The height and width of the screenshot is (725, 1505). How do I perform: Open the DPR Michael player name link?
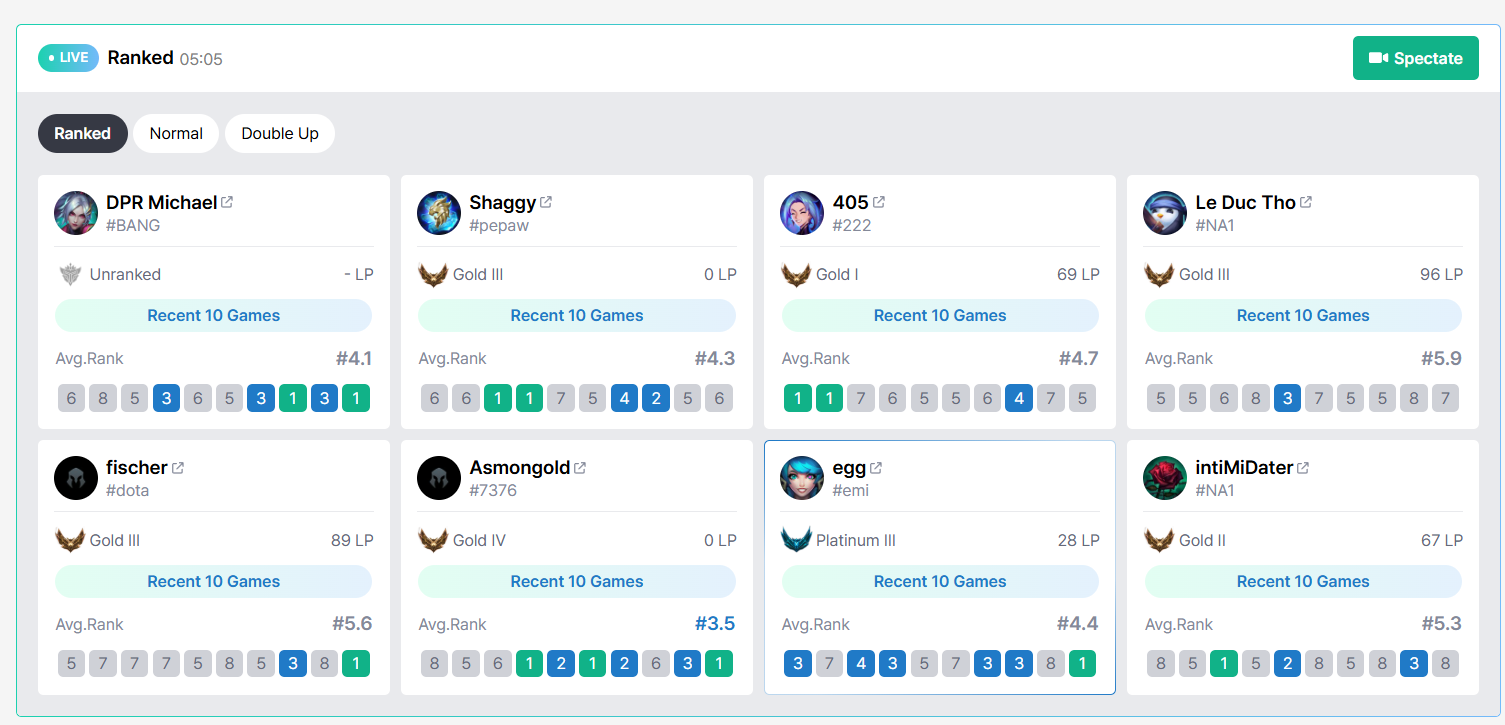pos(161,202)
